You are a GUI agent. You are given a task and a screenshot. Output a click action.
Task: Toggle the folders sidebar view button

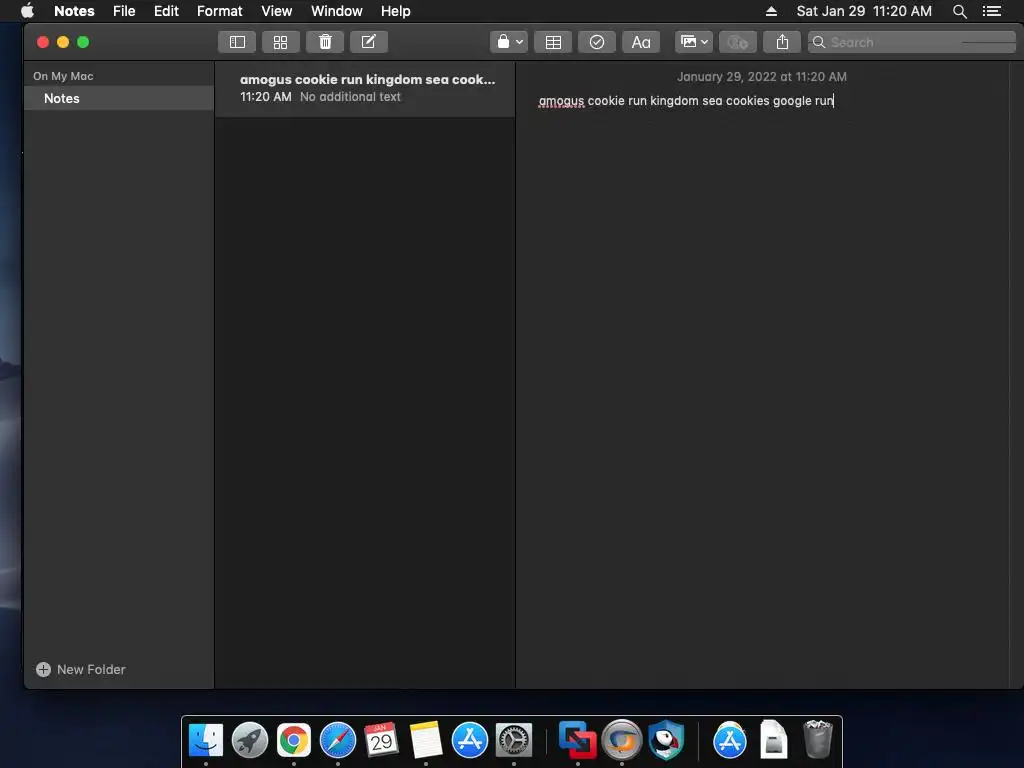[237, 42]
